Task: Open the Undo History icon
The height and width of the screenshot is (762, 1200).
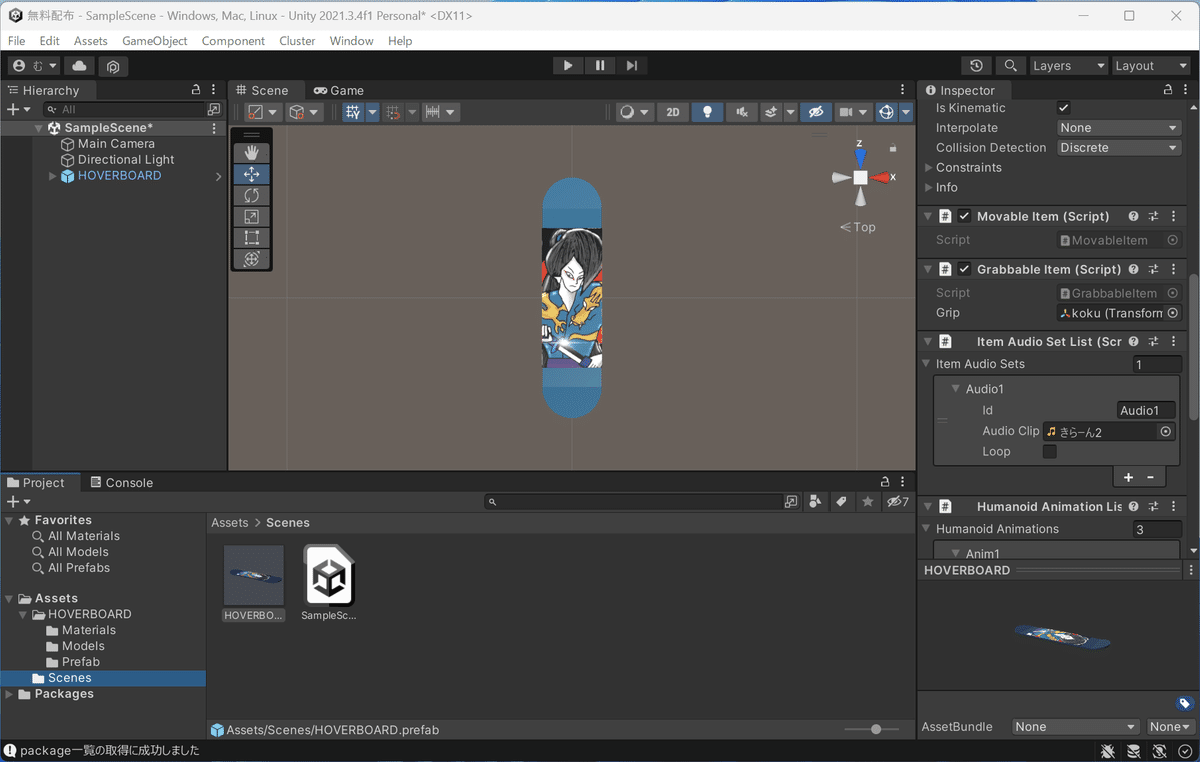Action: 976,66
